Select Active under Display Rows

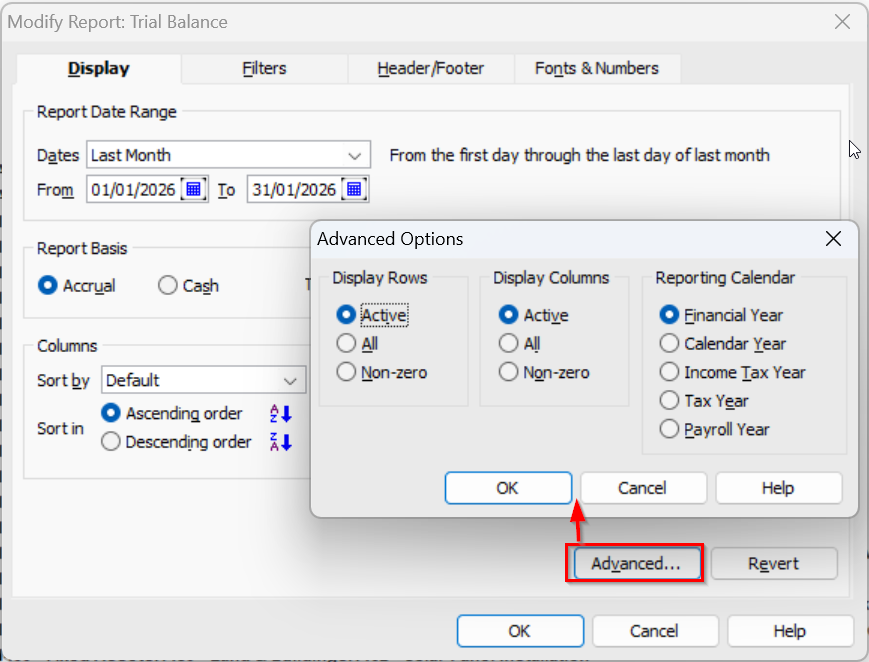[x=372, y=315]
